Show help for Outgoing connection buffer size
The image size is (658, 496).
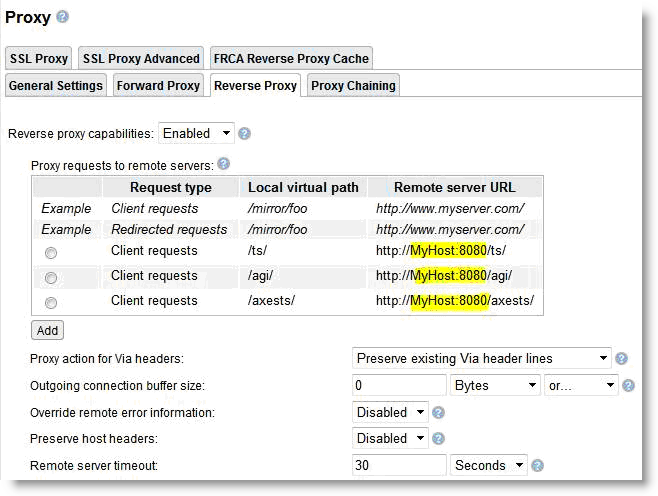pos(628,385)
